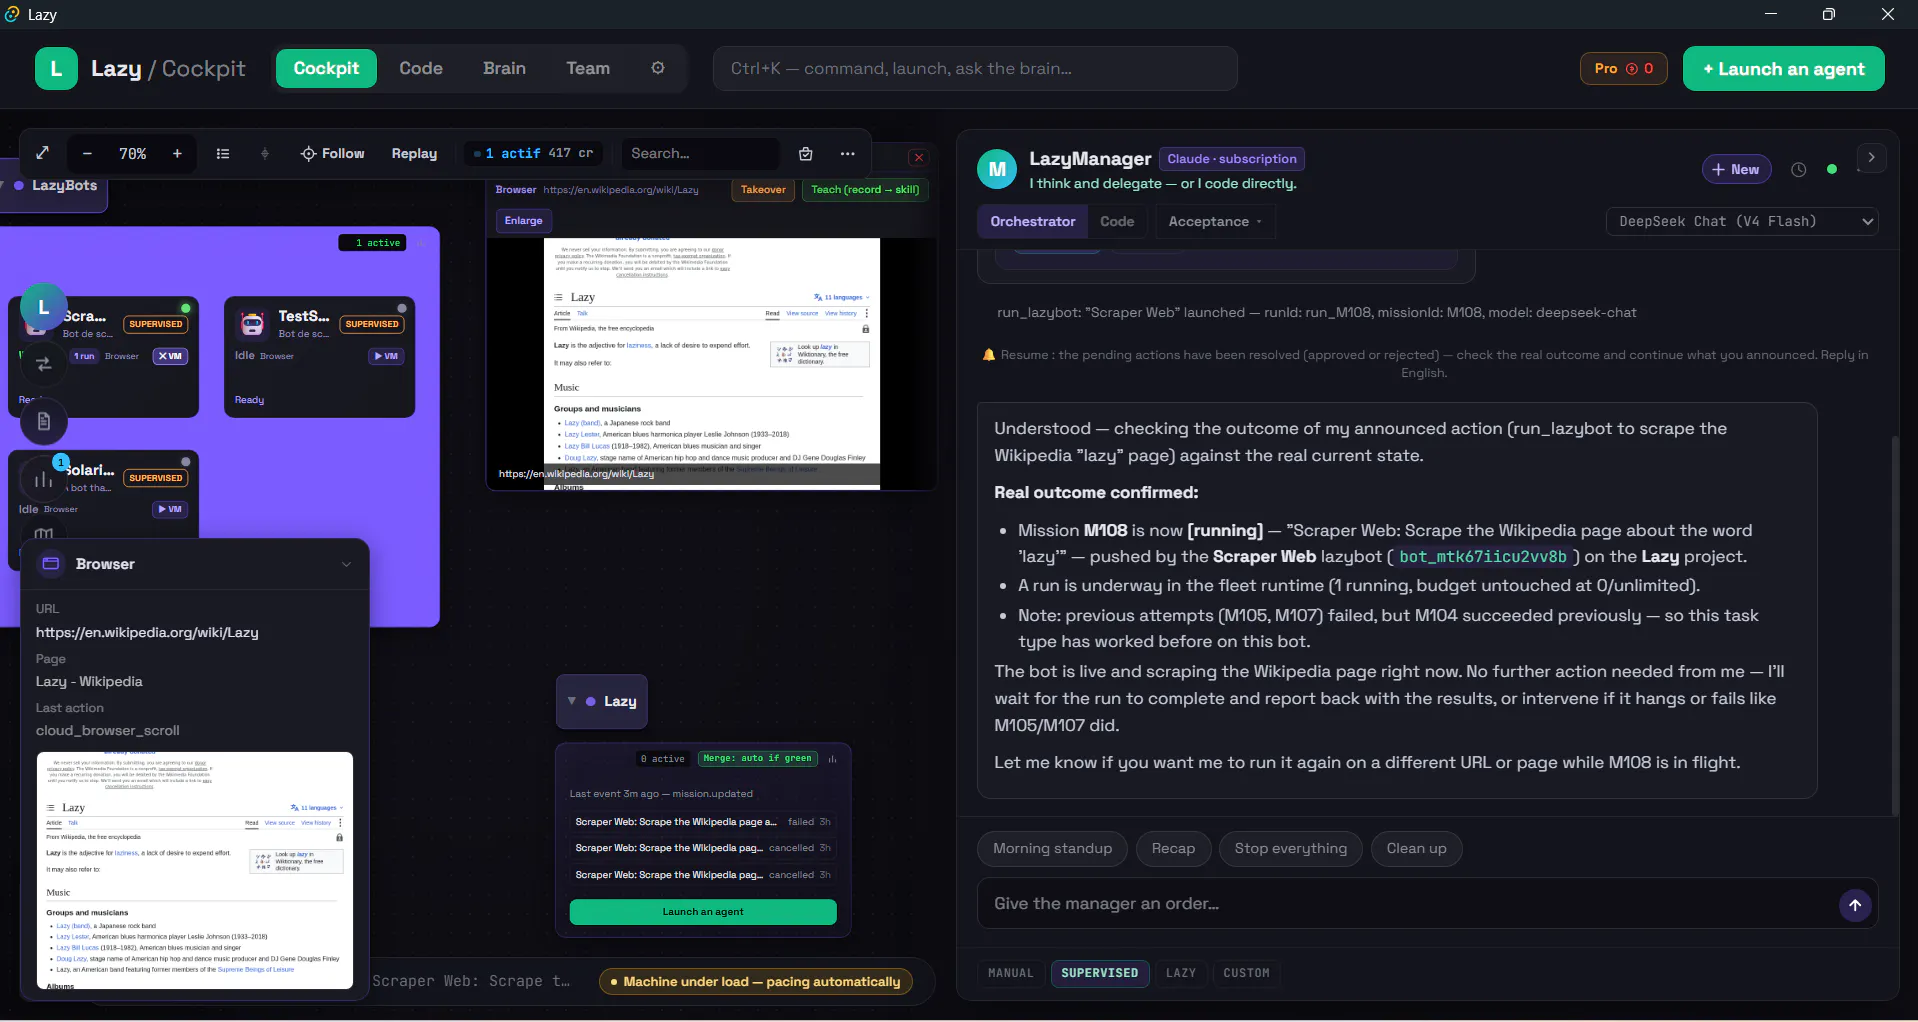Click the top Launch an agent button
Screen dimensions: 1918x1022
(x=1784, y=69)
